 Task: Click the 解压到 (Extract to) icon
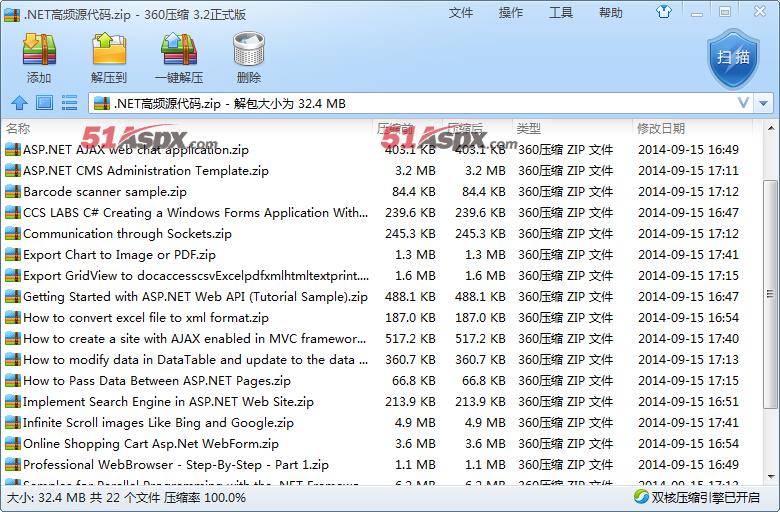pyautogui.click(x=109, y=57)
